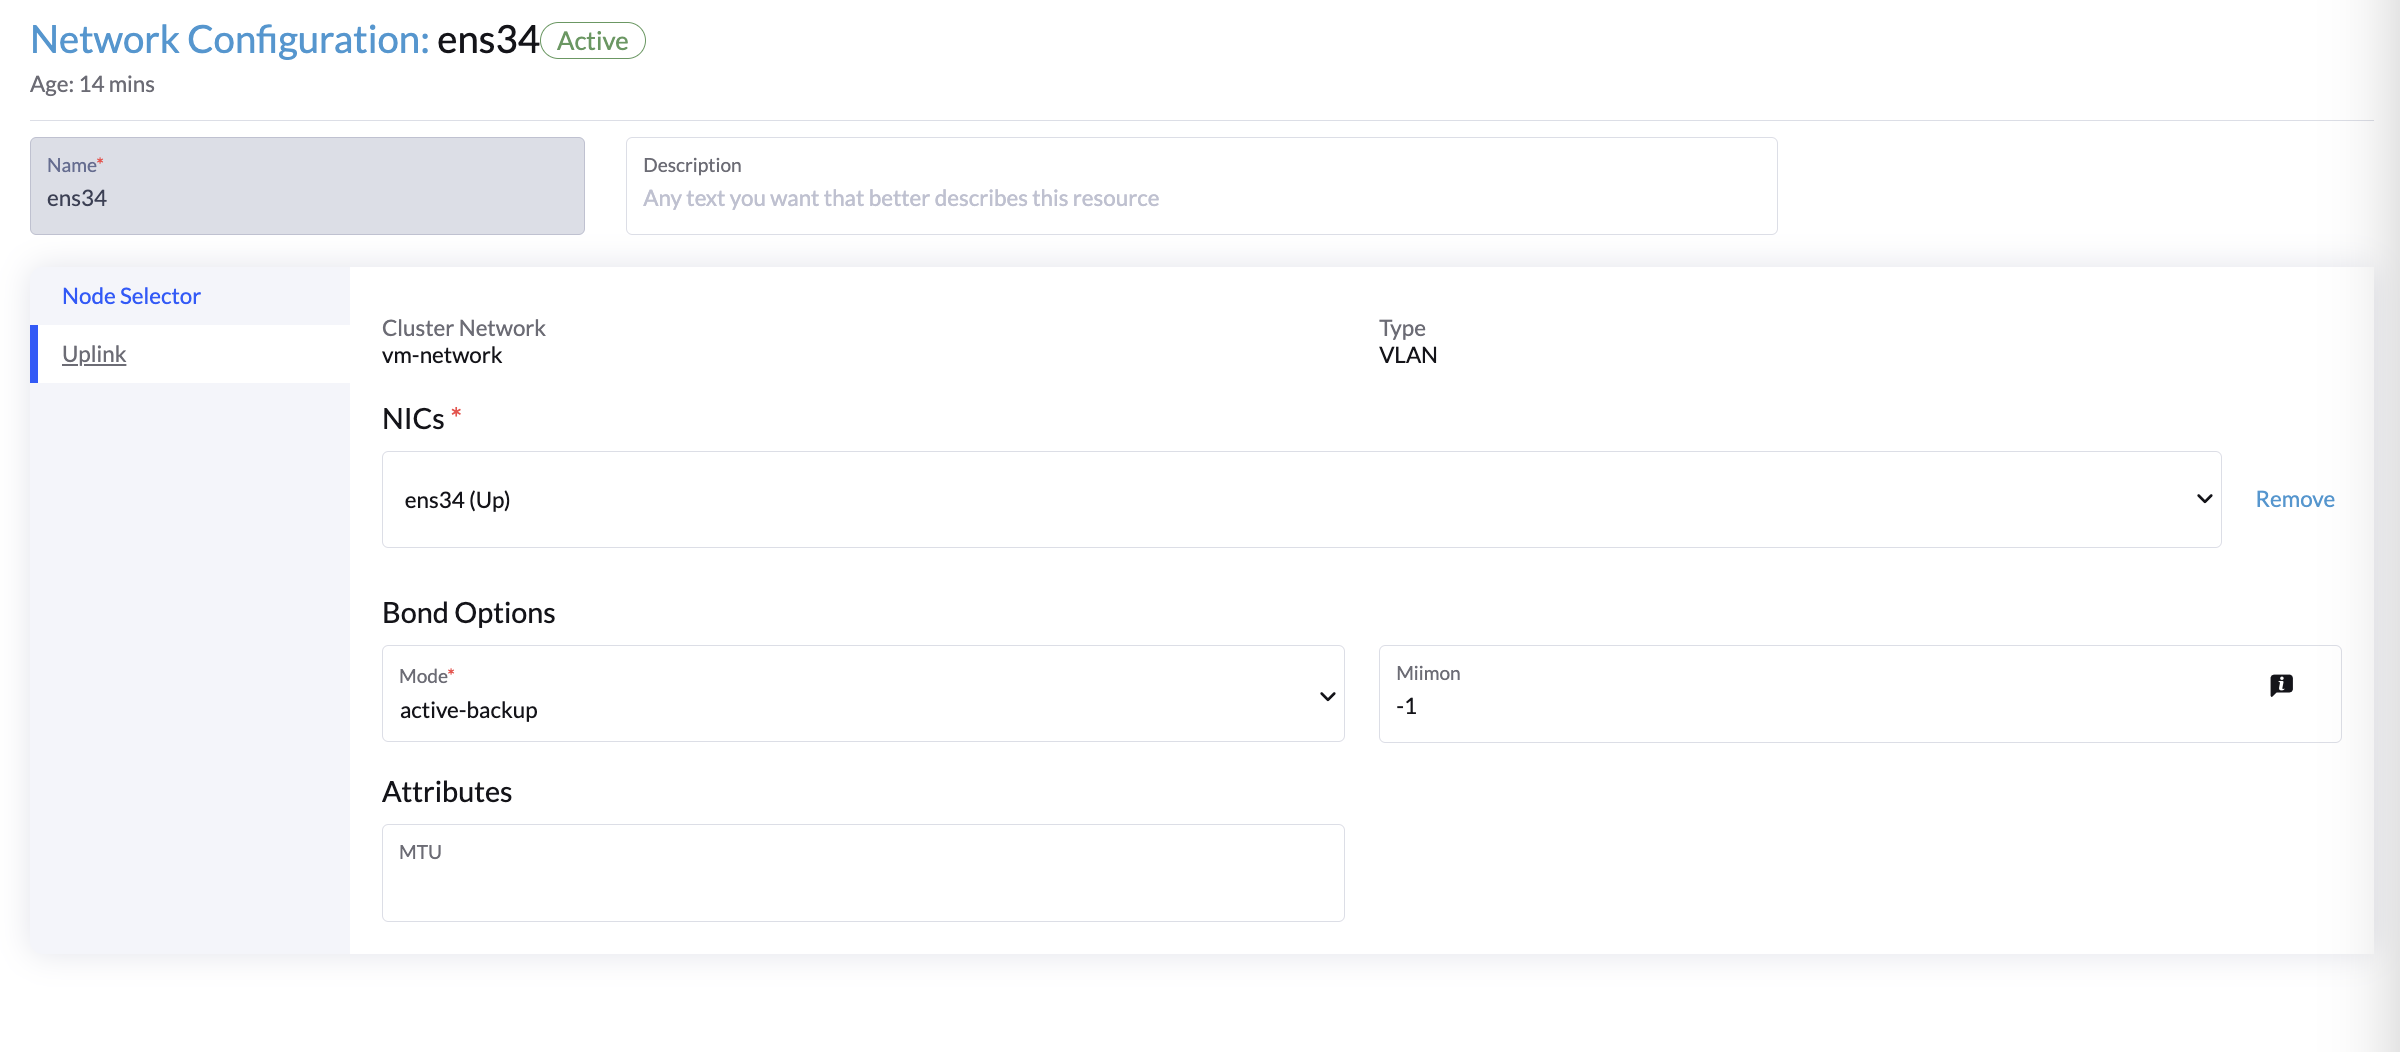Expand the Mode dropdown chevron arrow
This screenshot has height=1052, width=2400.
pos(1327,696)
